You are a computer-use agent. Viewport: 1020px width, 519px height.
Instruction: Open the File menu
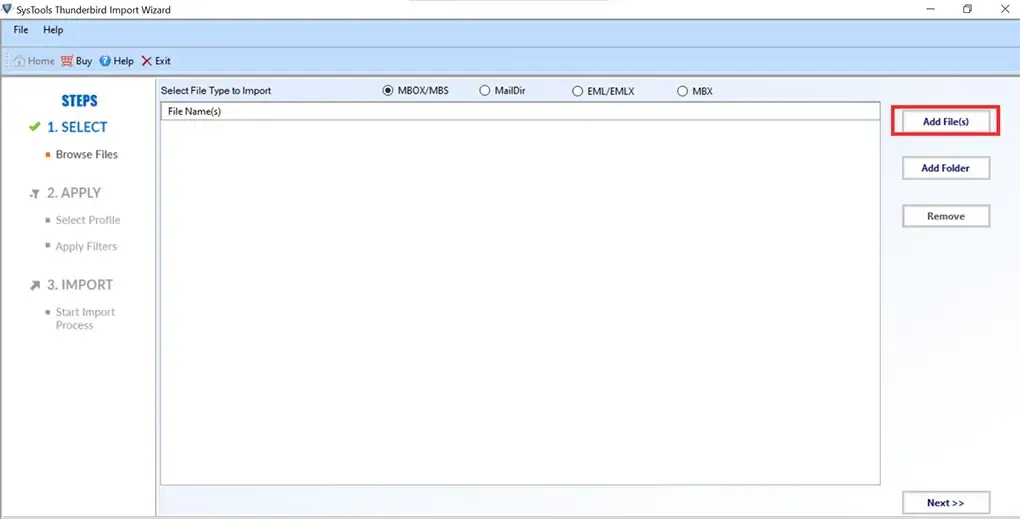click(21, 31)
